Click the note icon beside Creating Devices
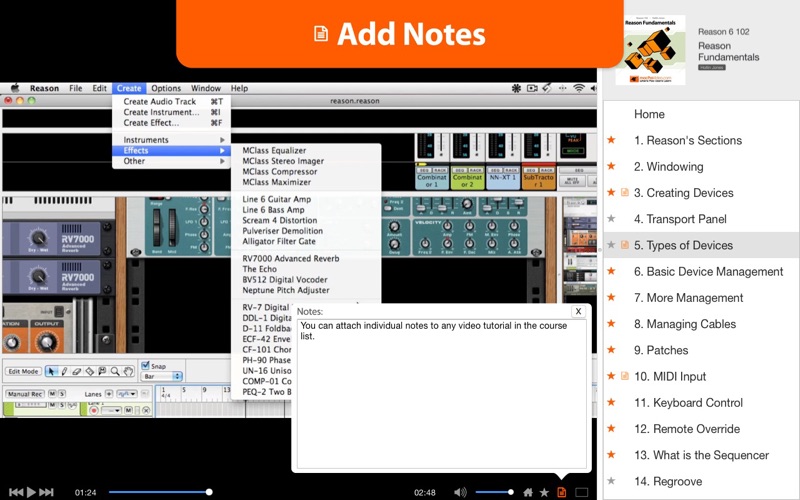Image resolution: width=800 pixels, height=500 pixels. pyautogui.click(x=624, y=192)
